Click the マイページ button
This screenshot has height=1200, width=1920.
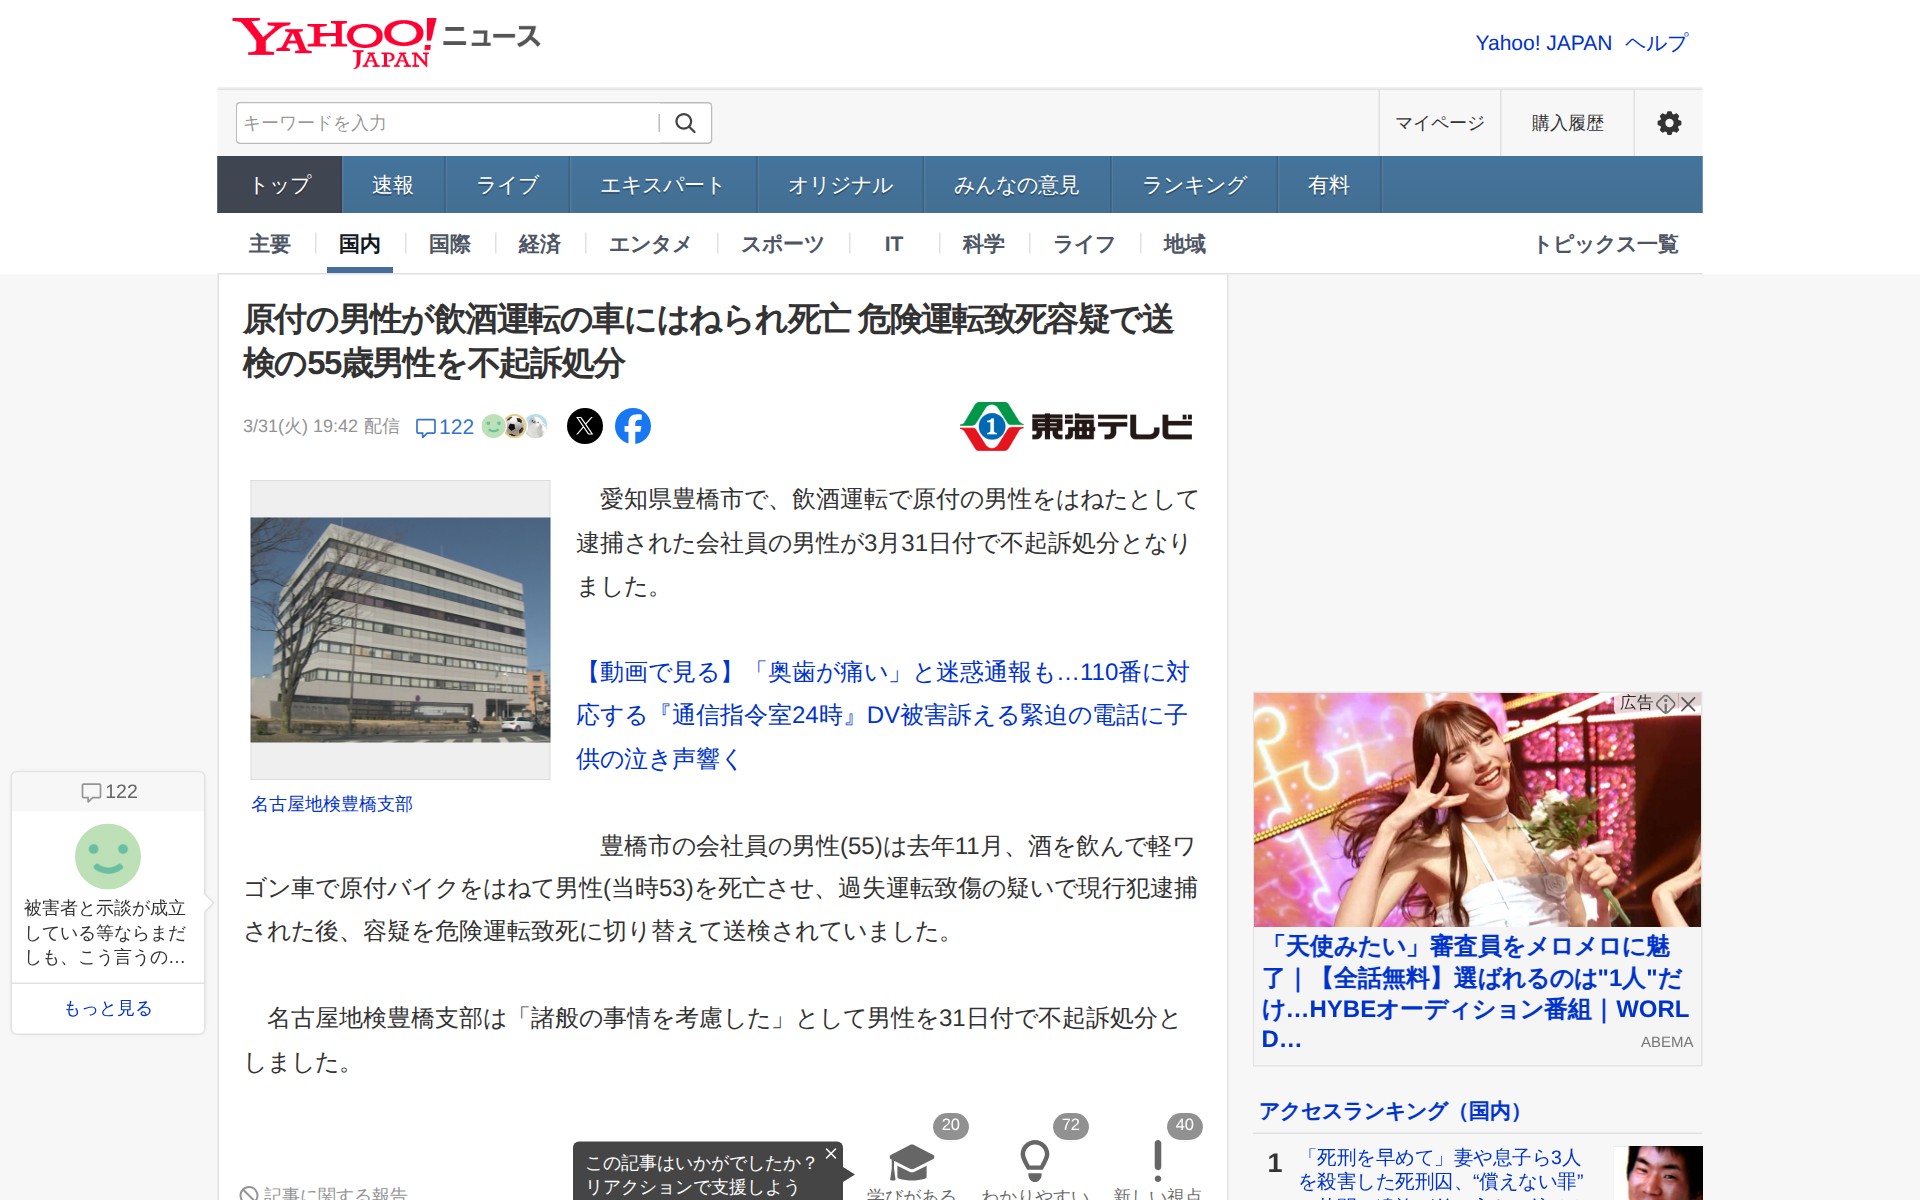click(x=1439, y=123)
